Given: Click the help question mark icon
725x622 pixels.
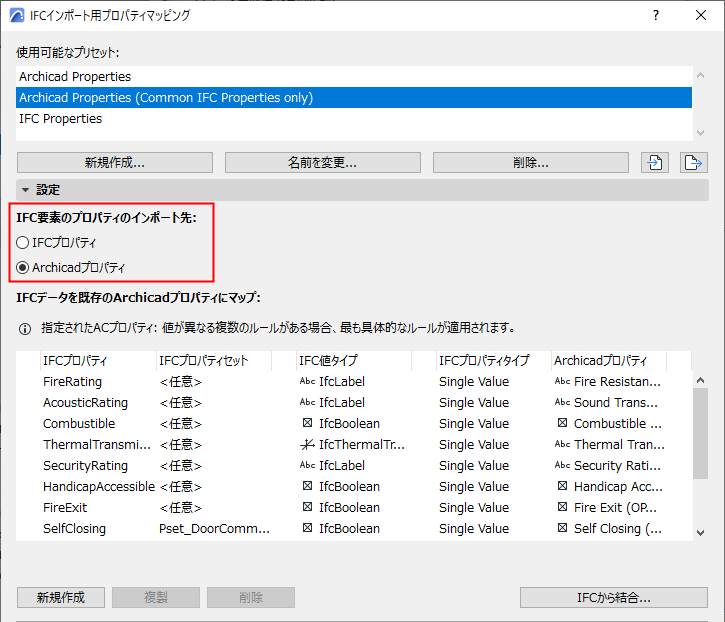Looking at the screenshot, I should [x=656, y=15].
